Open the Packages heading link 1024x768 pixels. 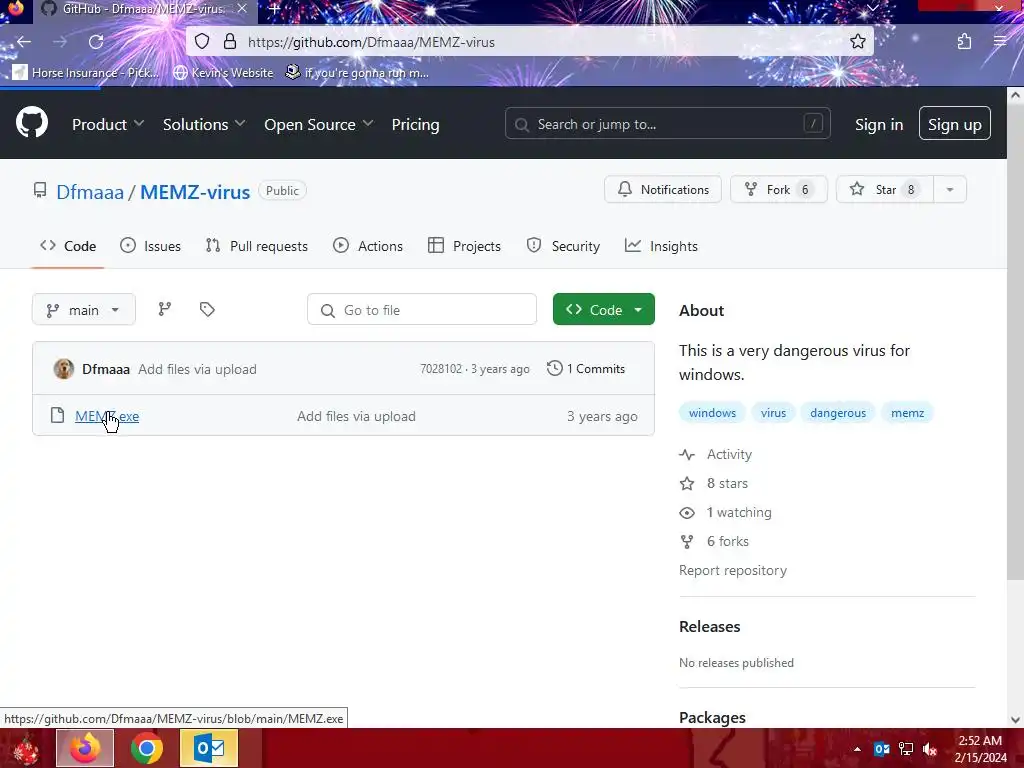712,717
